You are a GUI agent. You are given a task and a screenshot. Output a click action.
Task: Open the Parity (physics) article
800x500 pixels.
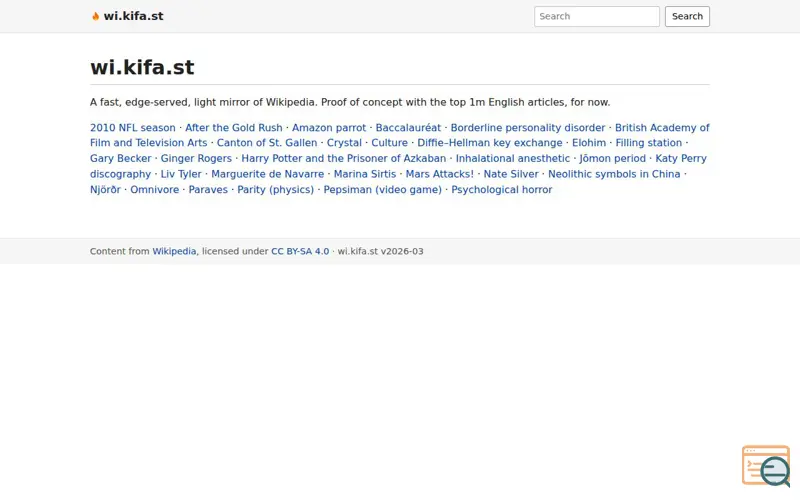[x=276, y=190]
